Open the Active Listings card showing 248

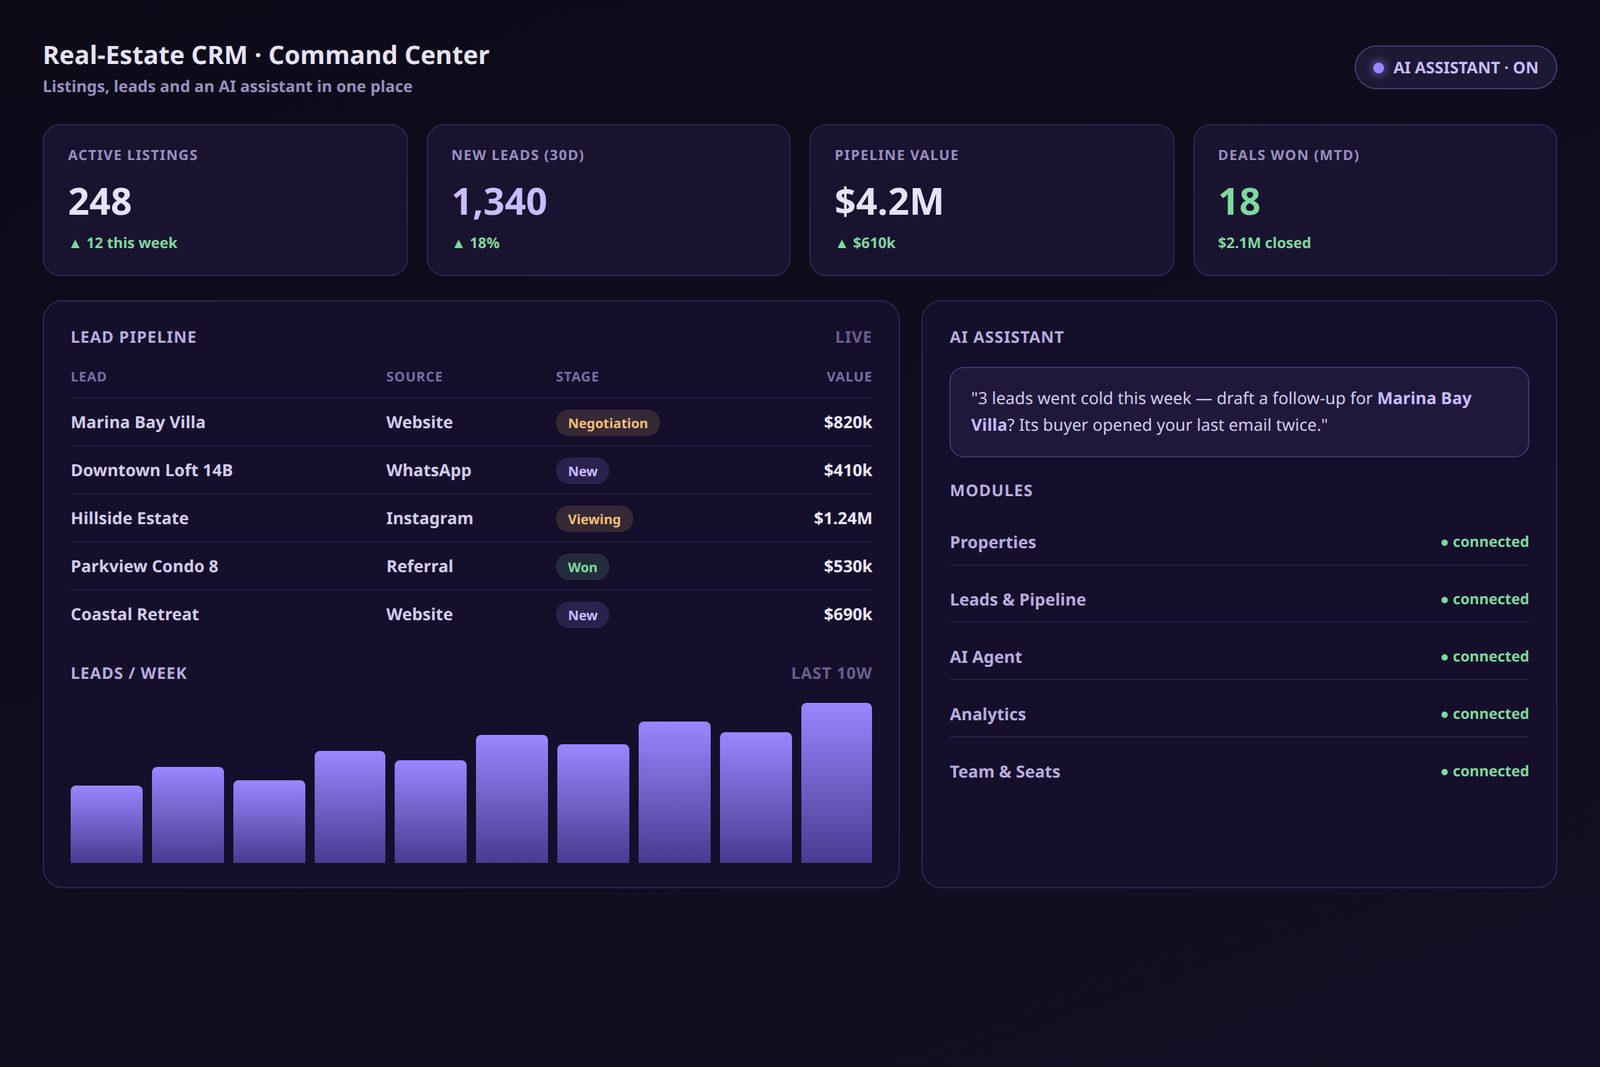click(x=225, y=200)
